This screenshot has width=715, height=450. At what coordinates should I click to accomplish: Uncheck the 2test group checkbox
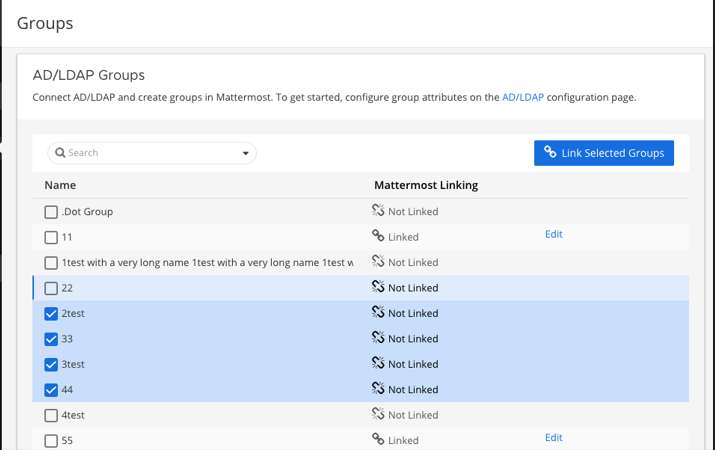tap(51, 314)
